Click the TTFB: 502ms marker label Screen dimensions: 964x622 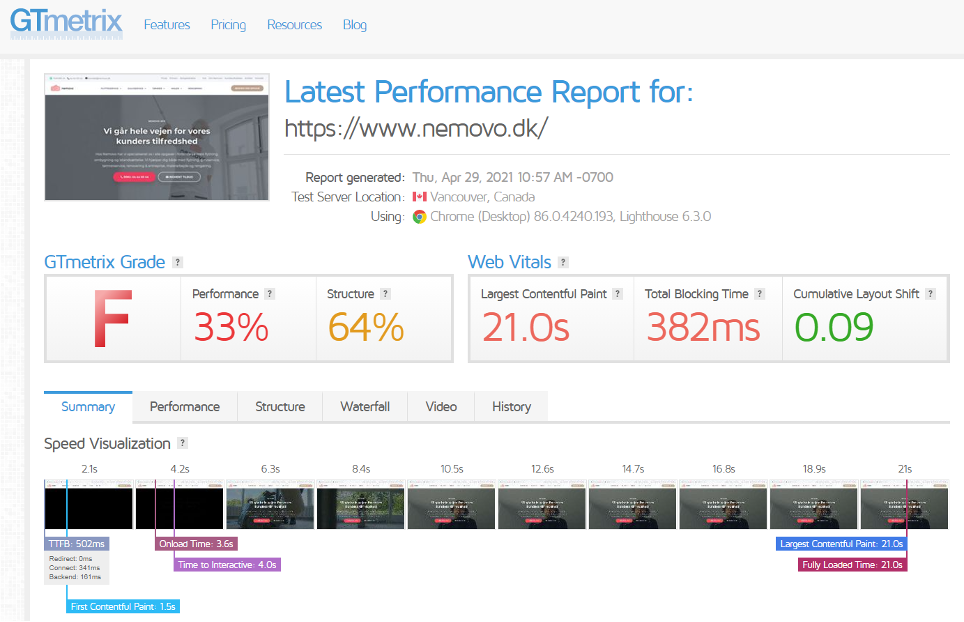77,544
